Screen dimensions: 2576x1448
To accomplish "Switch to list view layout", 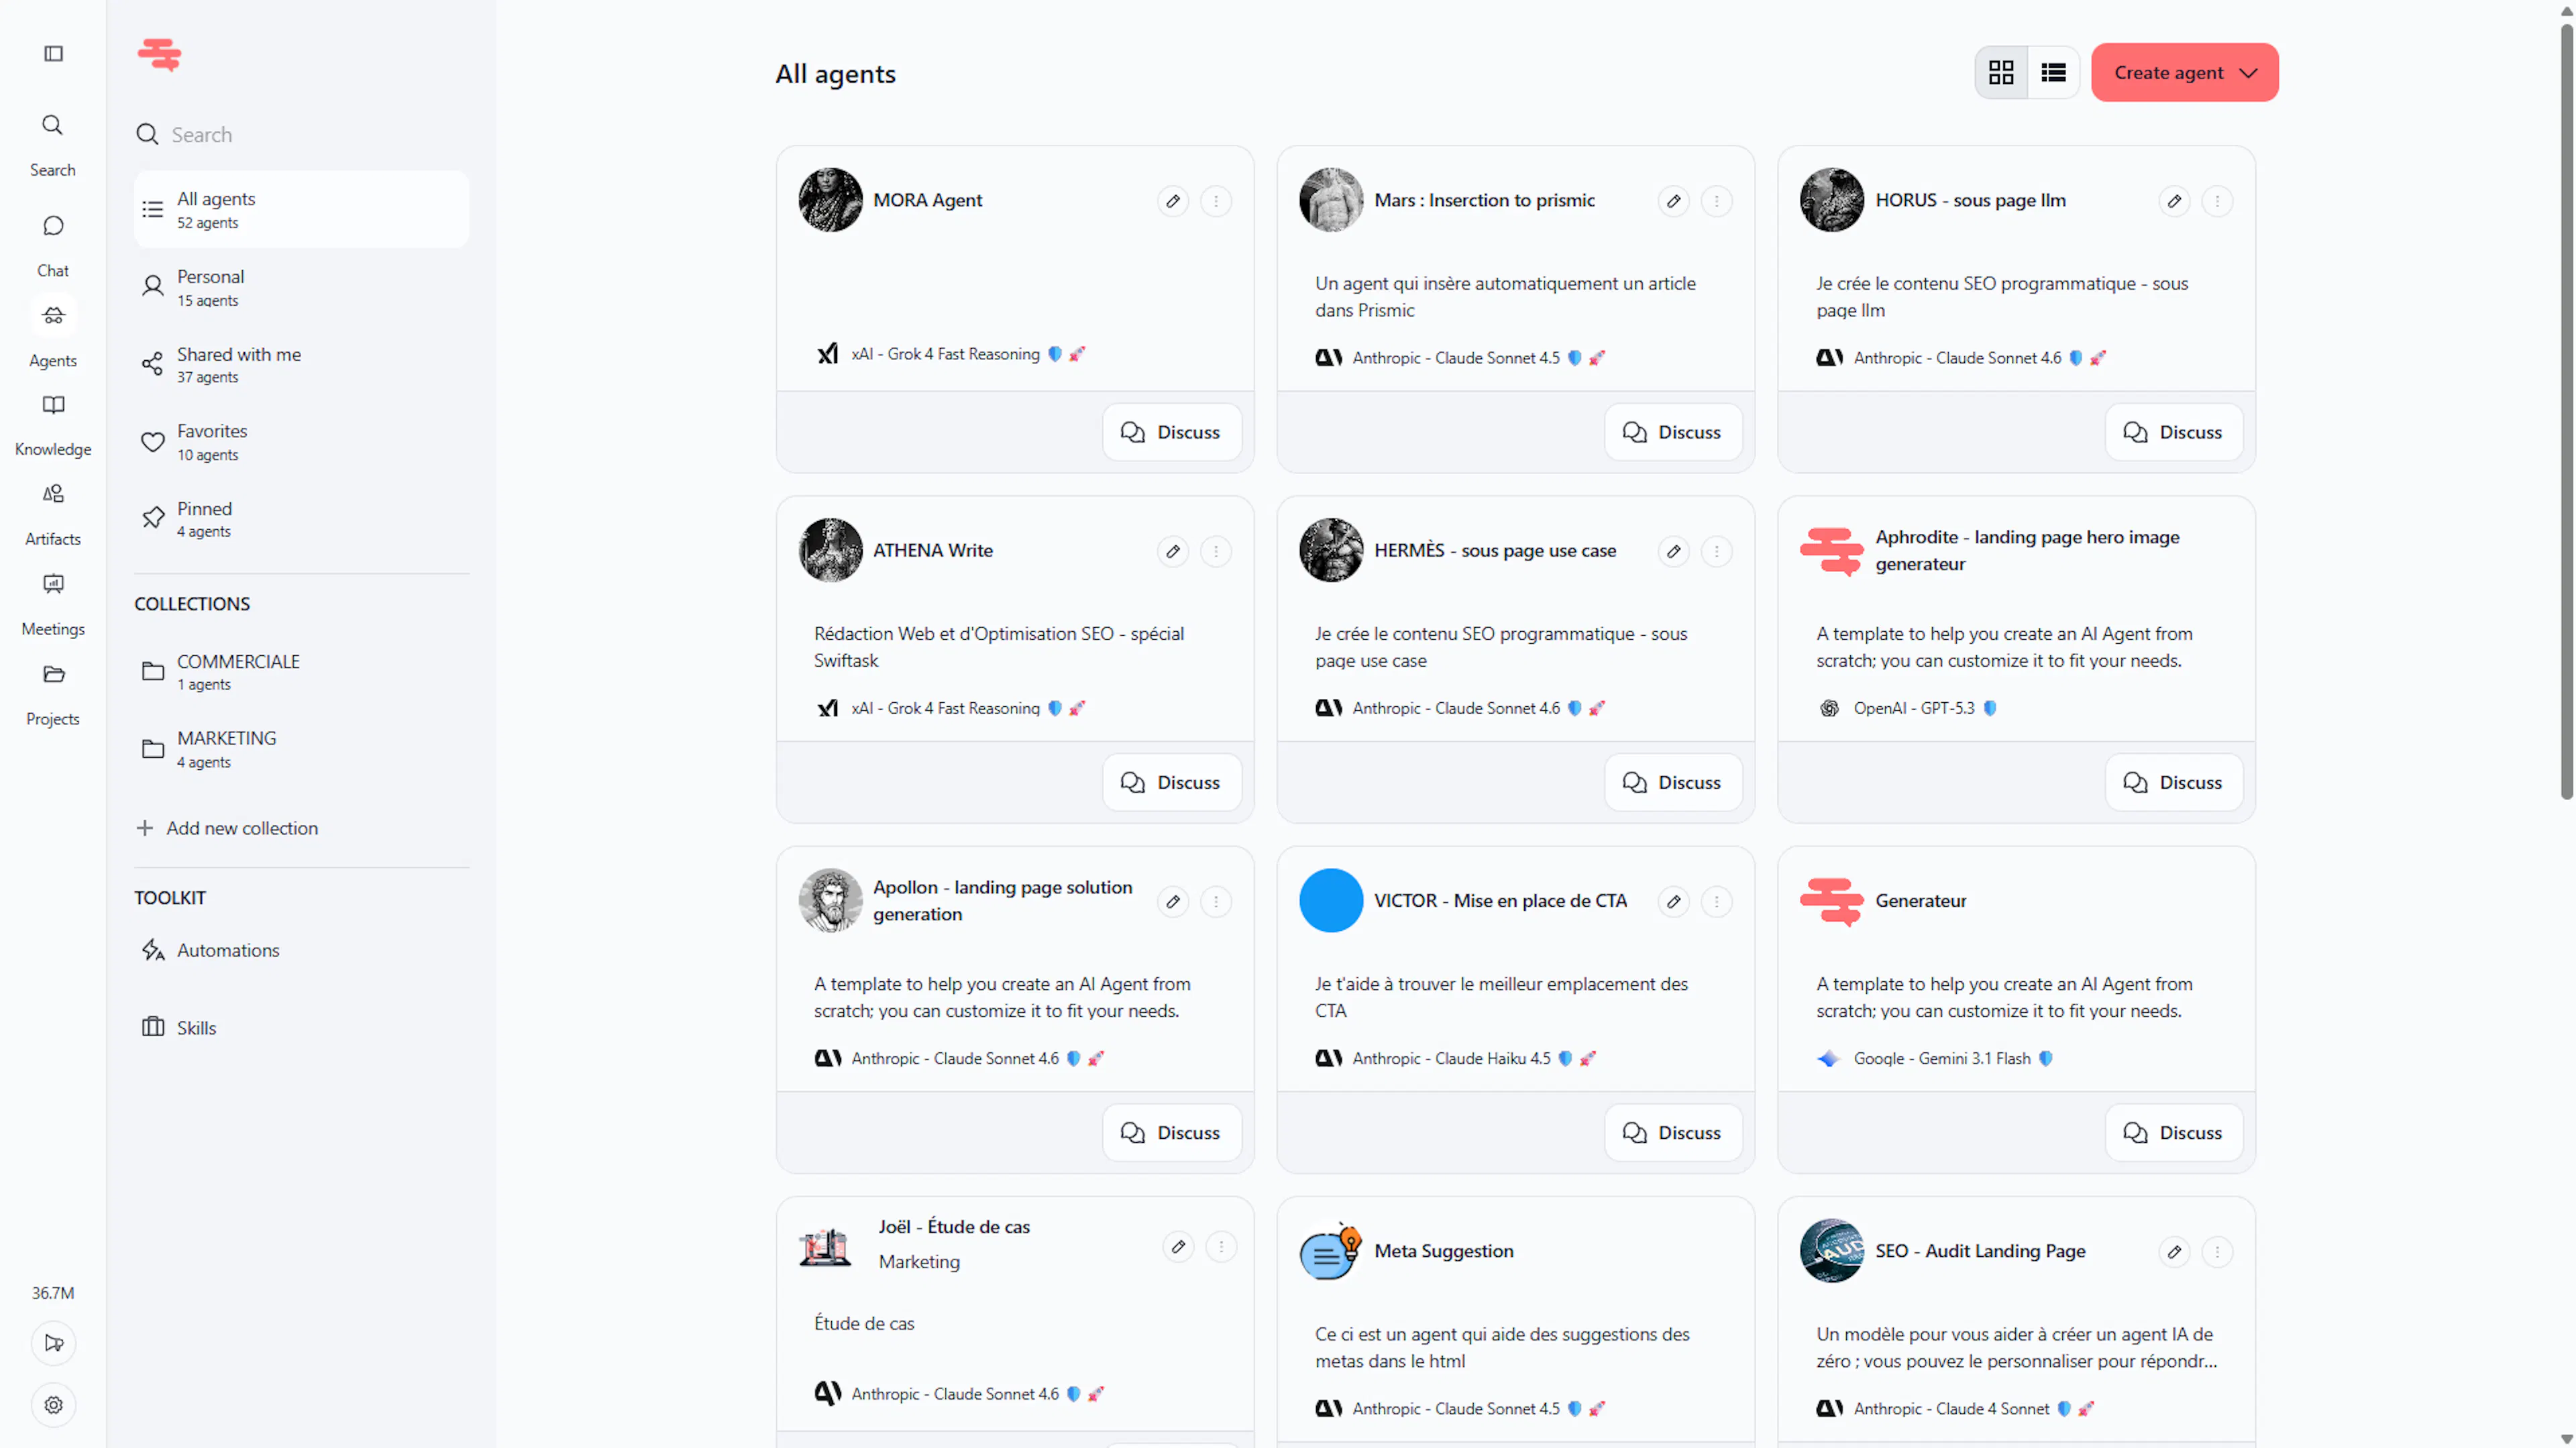I will [2054, 72].
